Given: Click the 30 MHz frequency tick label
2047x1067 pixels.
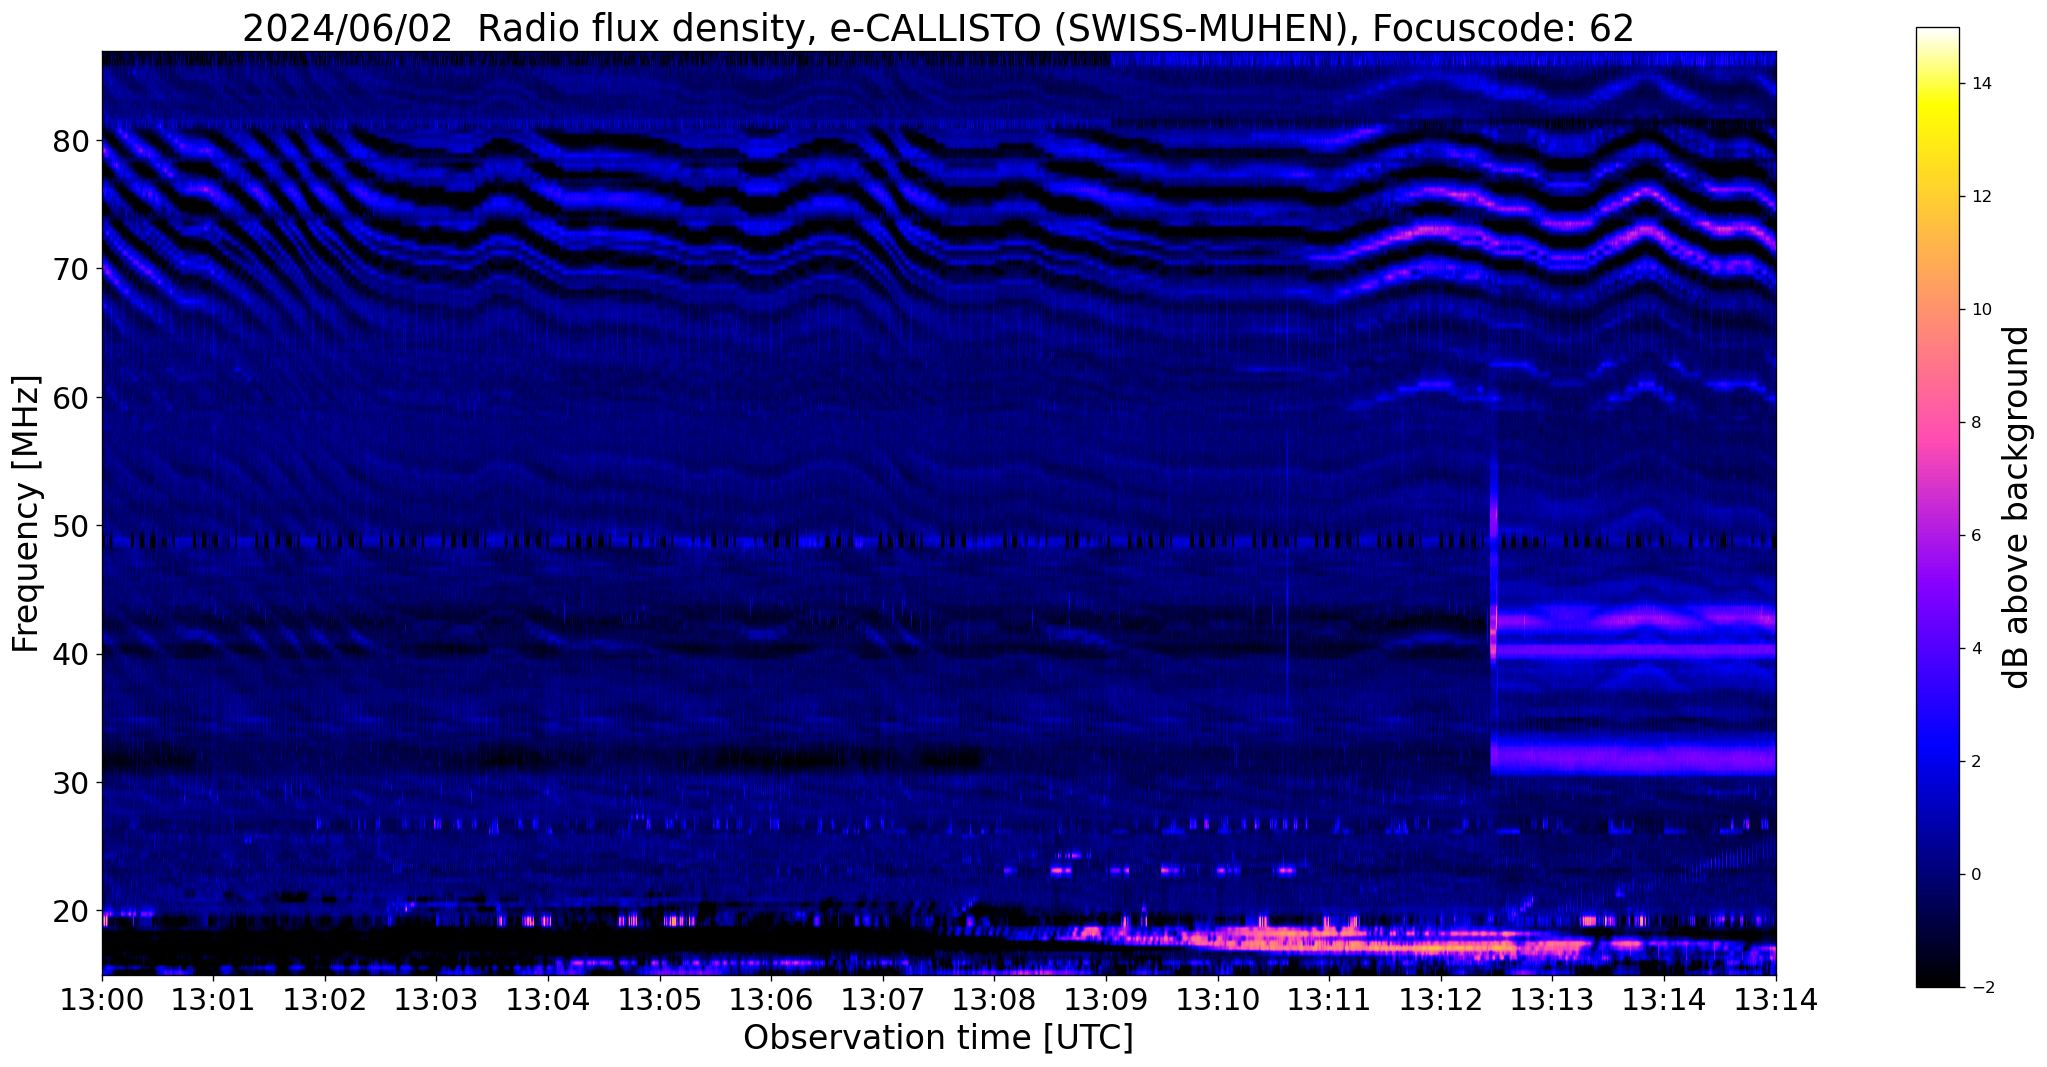Looking at the screenshot, I should (71, 783).
